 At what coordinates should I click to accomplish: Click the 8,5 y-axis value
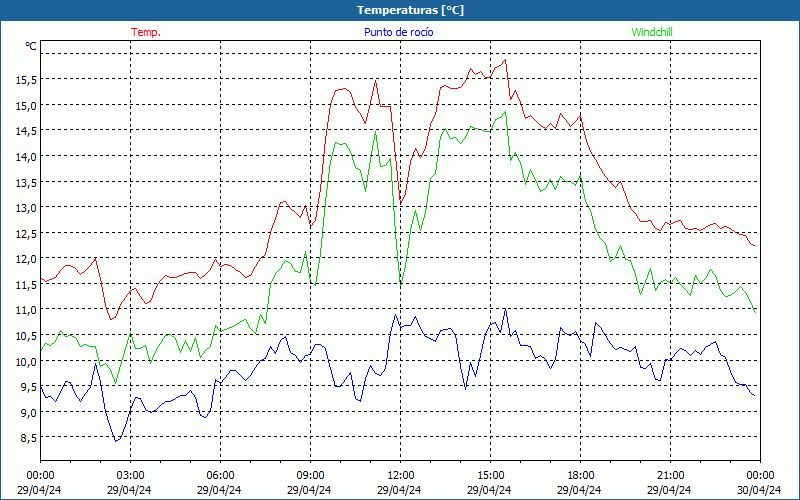tap(28, 438)
